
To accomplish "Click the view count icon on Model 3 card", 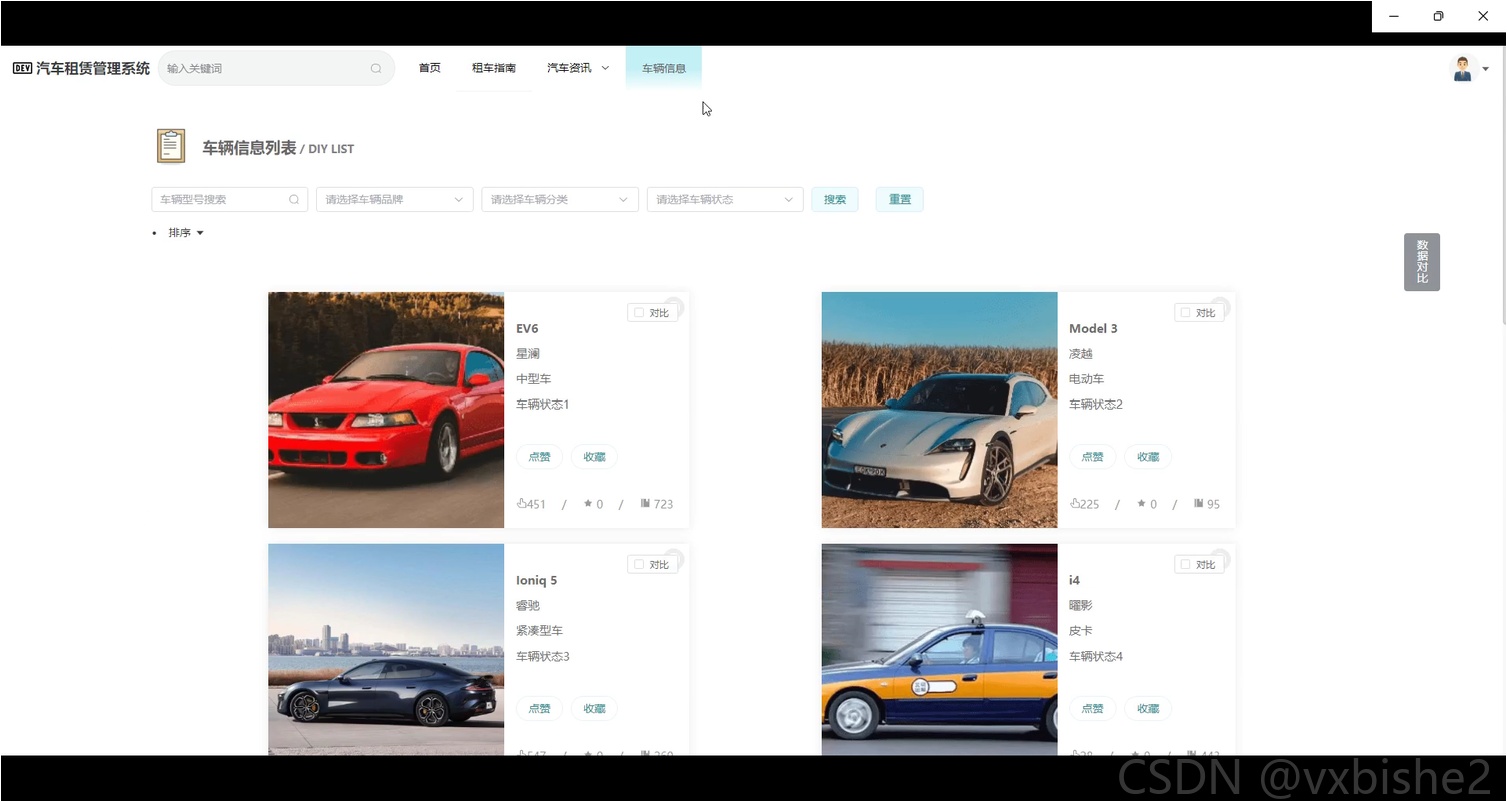I will point(1199,504).
